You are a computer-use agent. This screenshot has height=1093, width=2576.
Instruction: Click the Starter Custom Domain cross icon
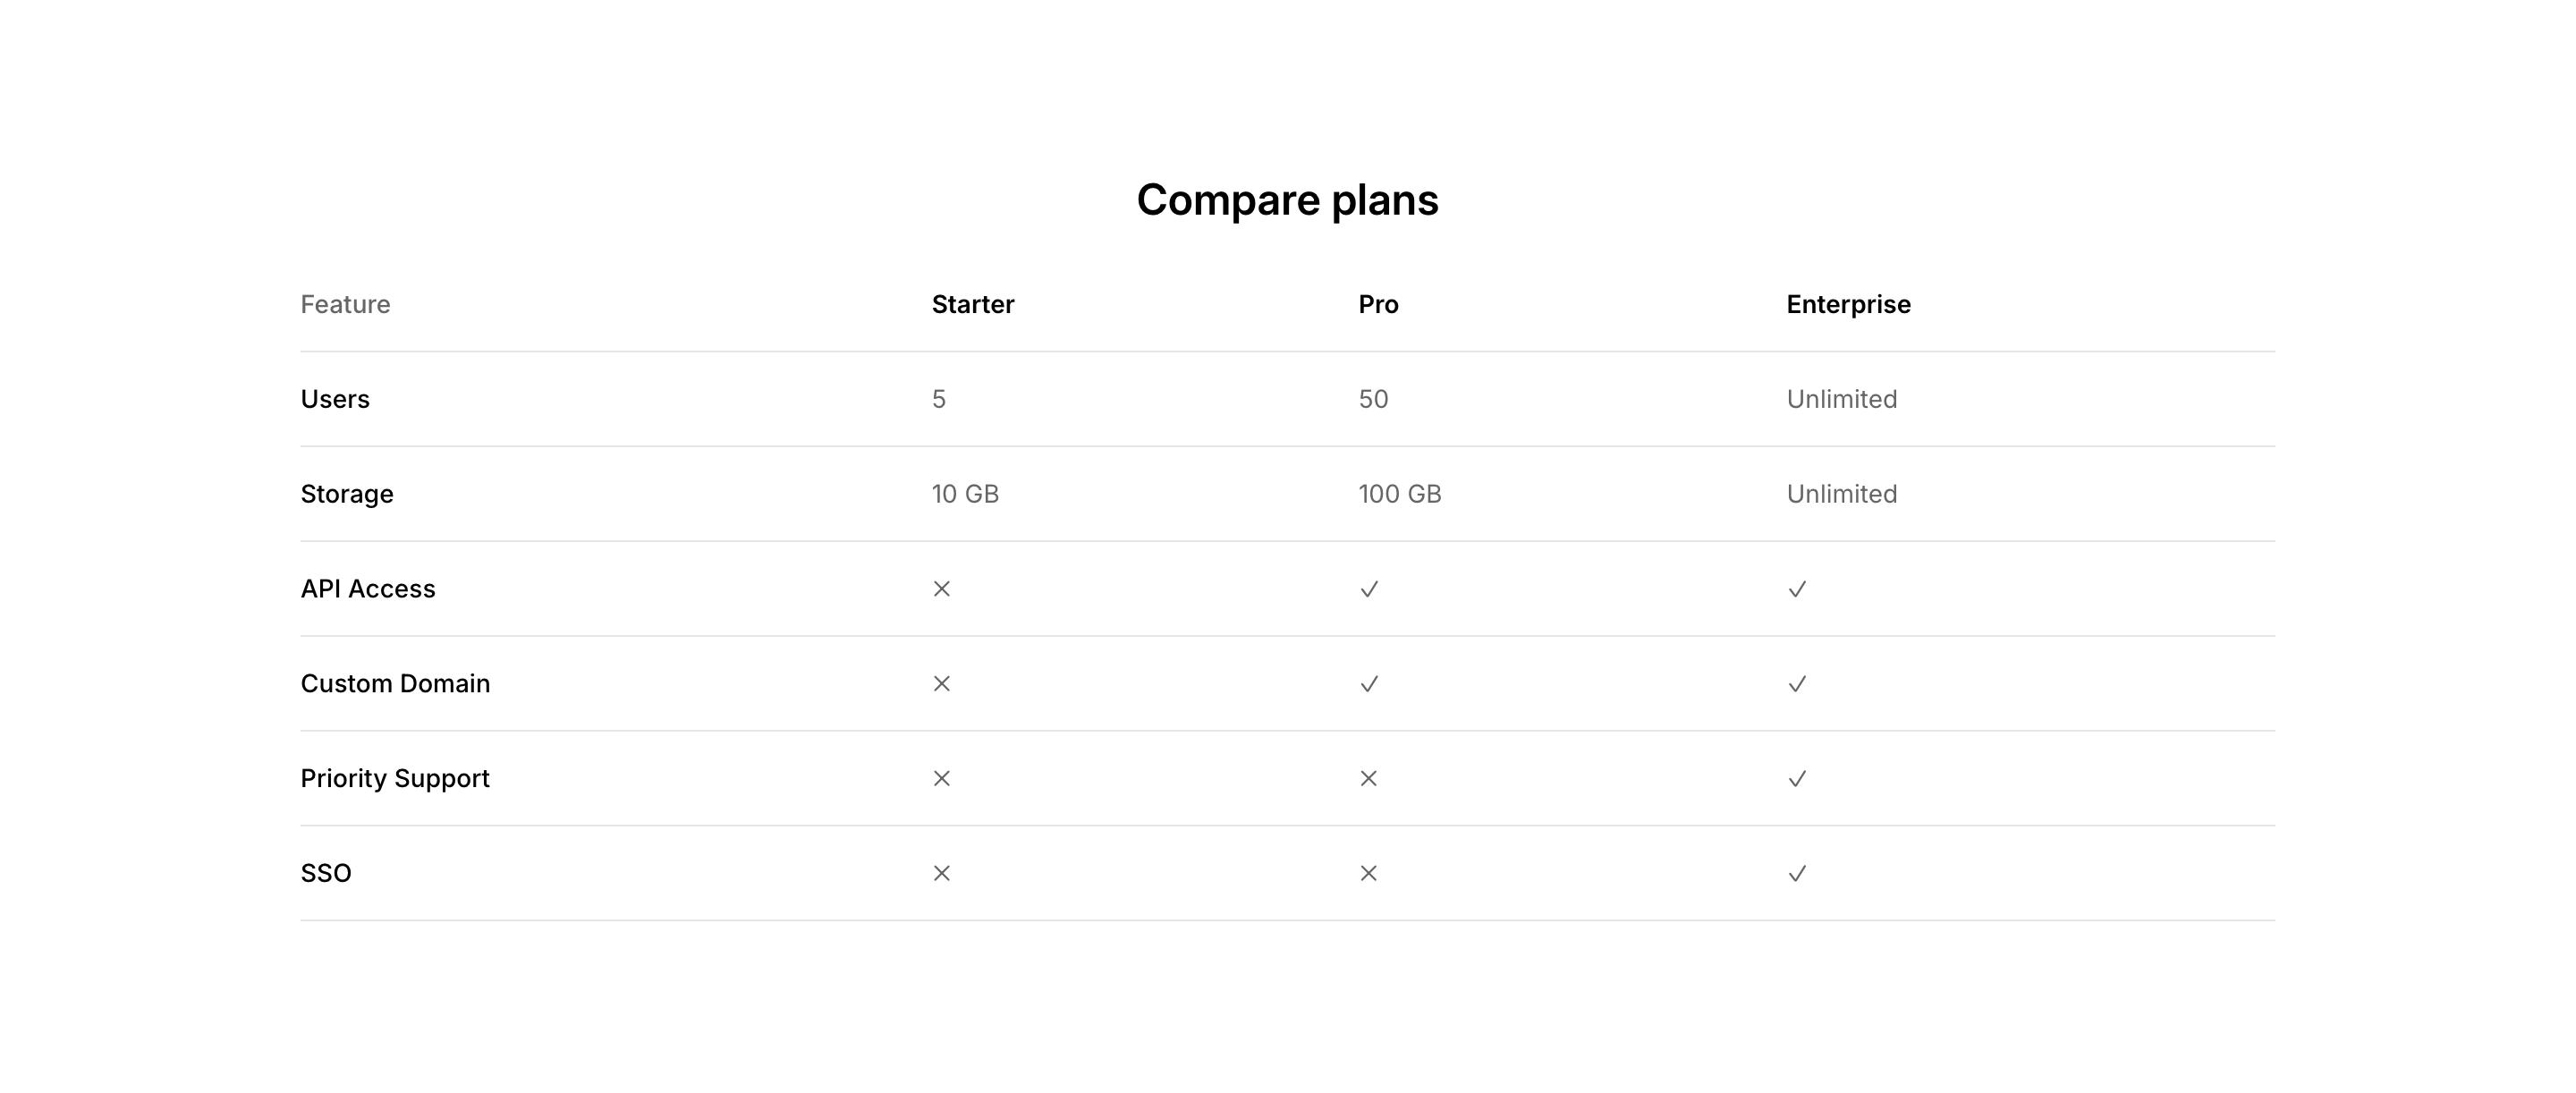(941, 684)
